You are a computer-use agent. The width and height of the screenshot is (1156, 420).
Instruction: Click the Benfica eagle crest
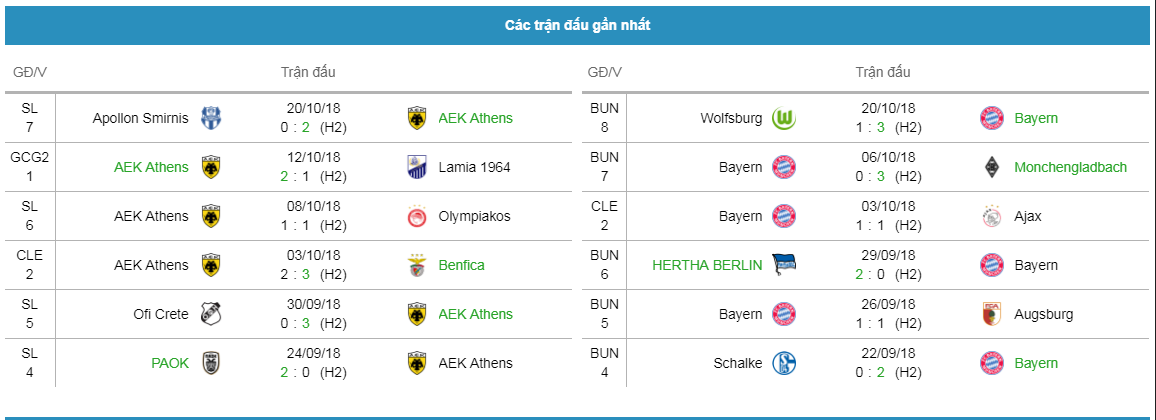pos(417,265)
